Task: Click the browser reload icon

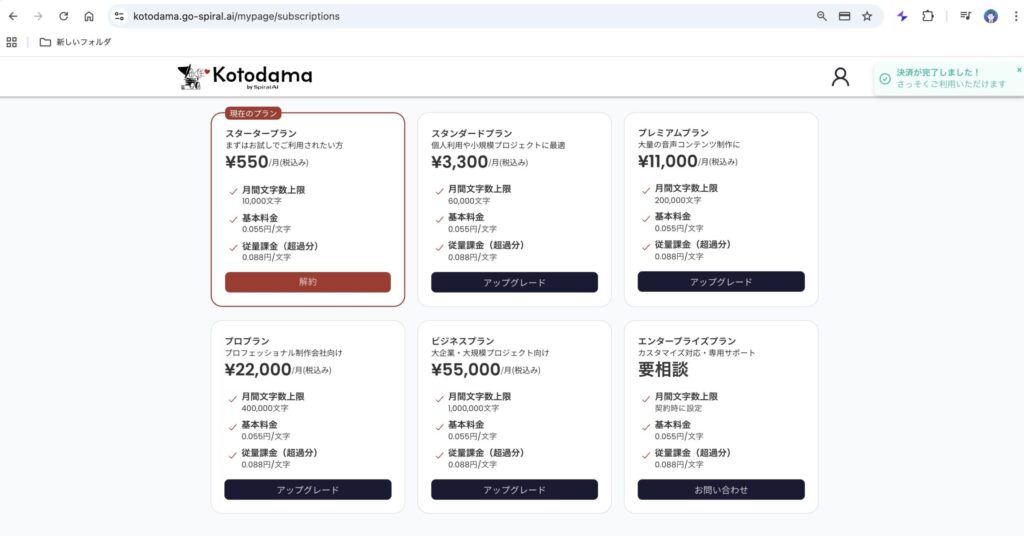Action: [63, 16]
